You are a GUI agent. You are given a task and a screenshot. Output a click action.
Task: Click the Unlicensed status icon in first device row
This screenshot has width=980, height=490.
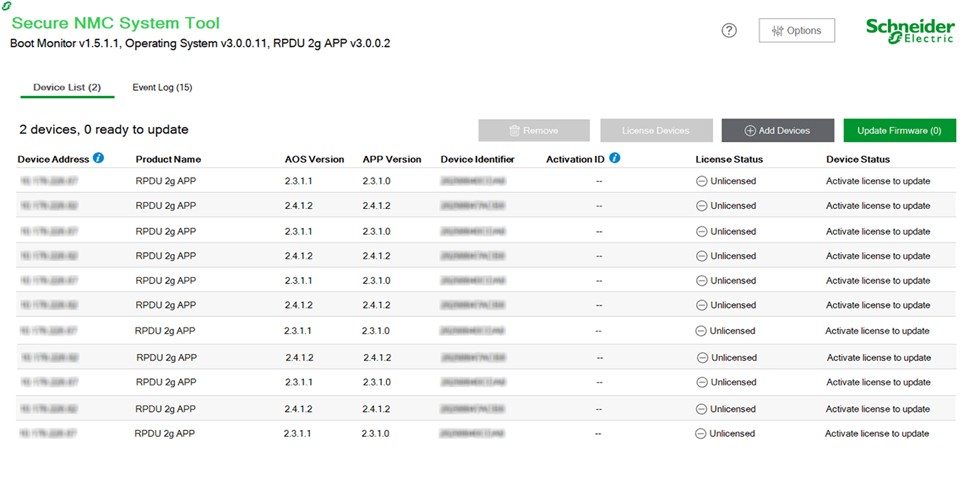coord(702,181)
